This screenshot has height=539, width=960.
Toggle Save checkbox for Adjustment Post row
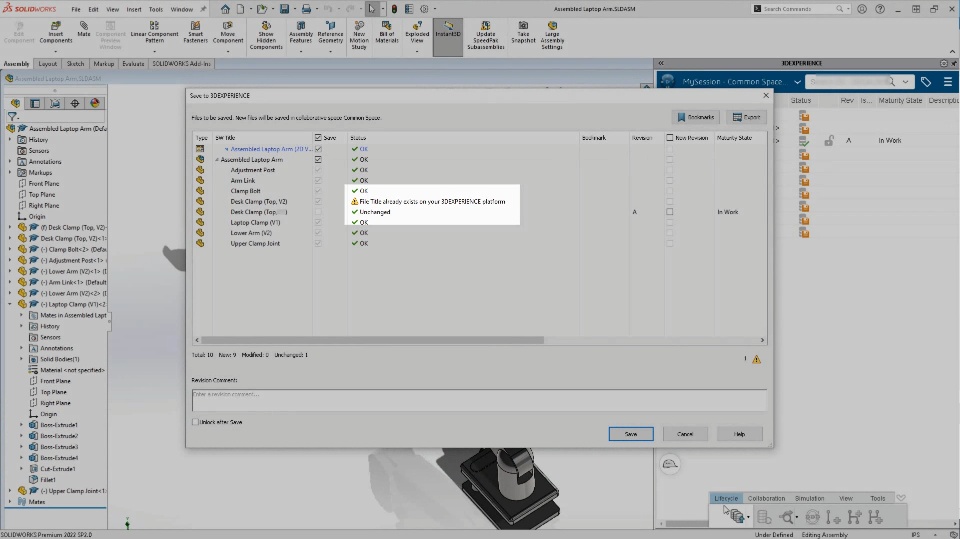318,170
